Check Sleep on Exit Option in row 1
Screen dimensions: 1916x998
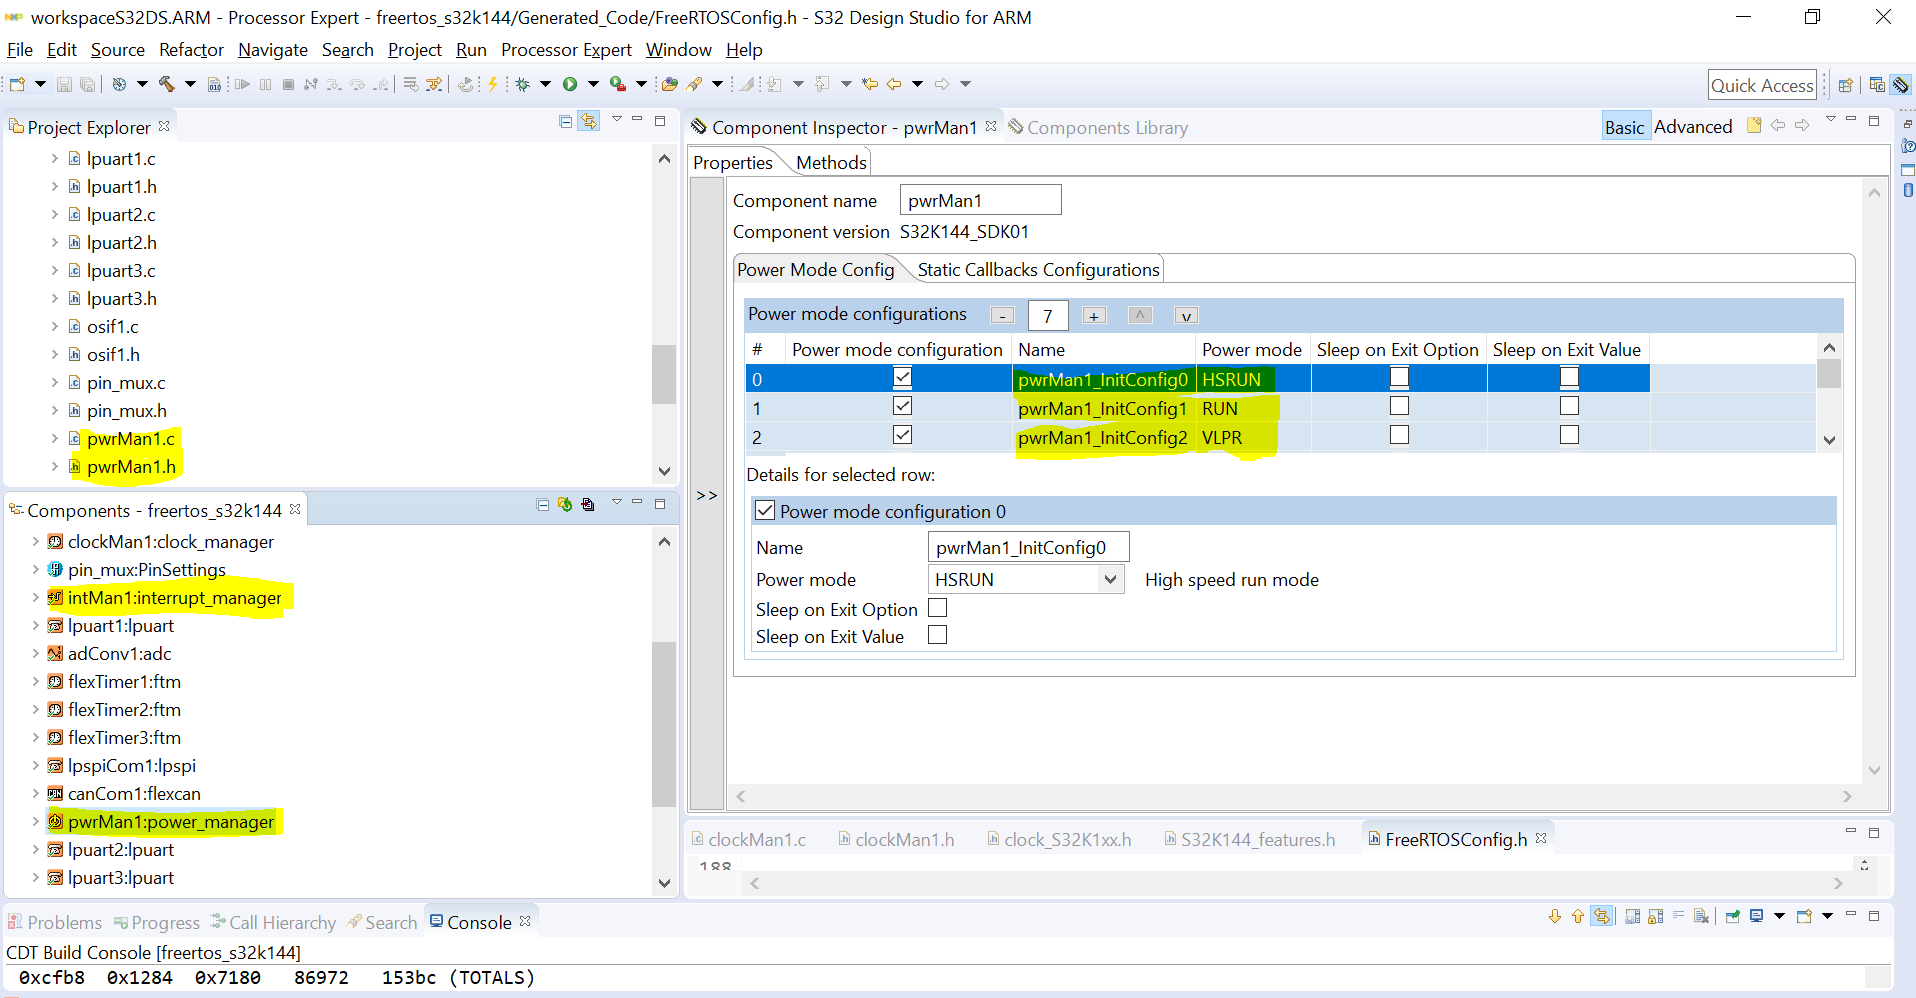1399,406
